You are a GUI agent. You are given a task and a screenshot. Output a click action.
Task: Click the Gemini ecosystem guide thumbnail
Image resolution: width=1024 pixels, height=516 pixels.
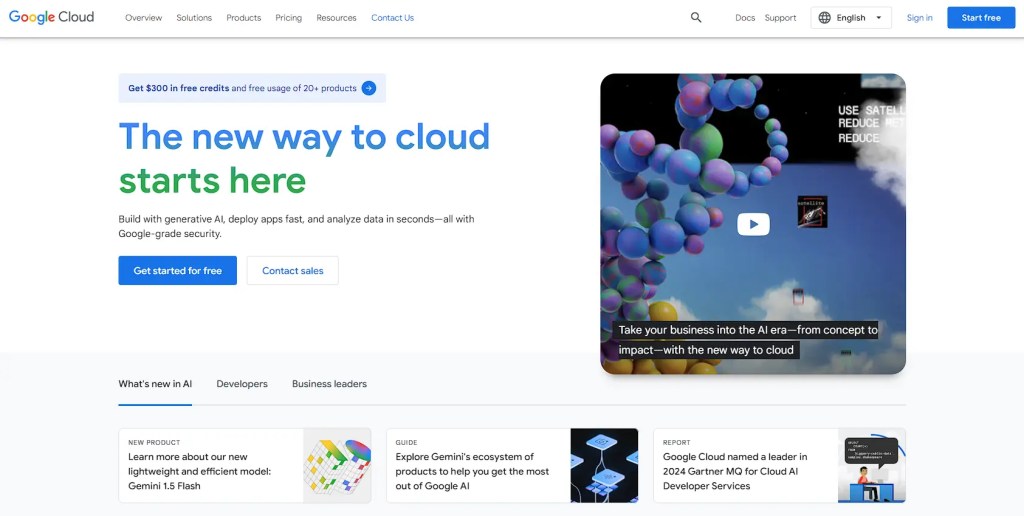pos(604,466)
